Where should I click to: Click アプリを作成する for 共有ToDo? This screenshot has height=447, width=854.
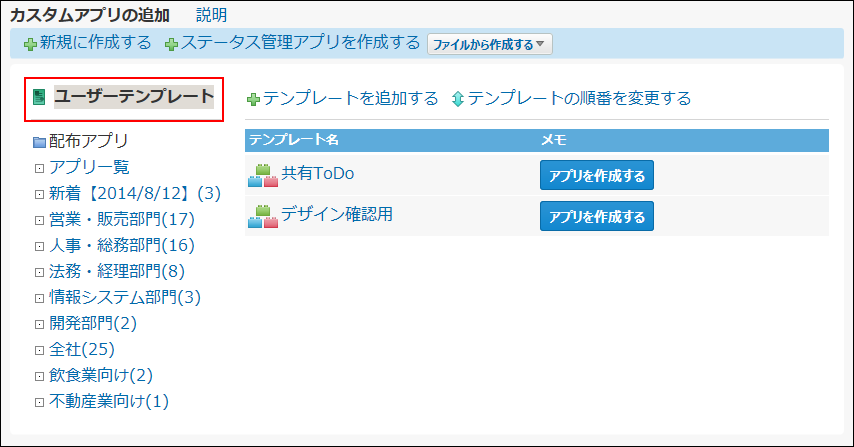click(597, 175)
